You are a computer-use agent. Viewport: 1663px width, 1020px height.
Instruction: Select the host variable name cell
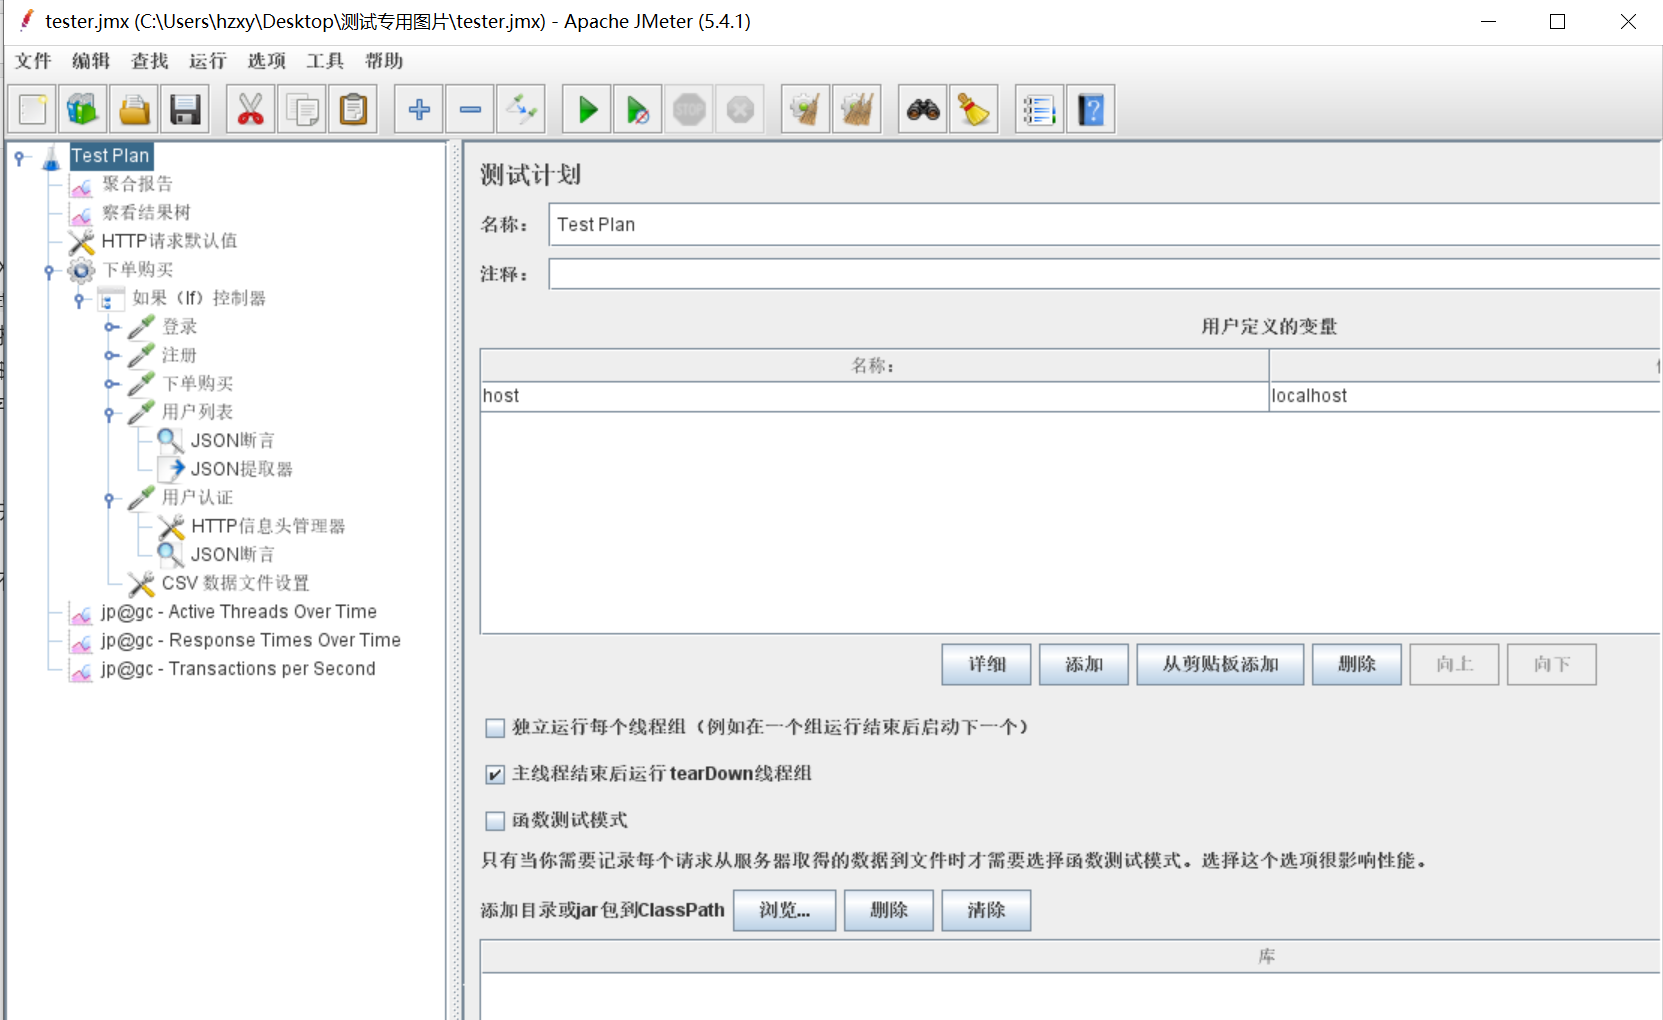click(x=874, y=396)
